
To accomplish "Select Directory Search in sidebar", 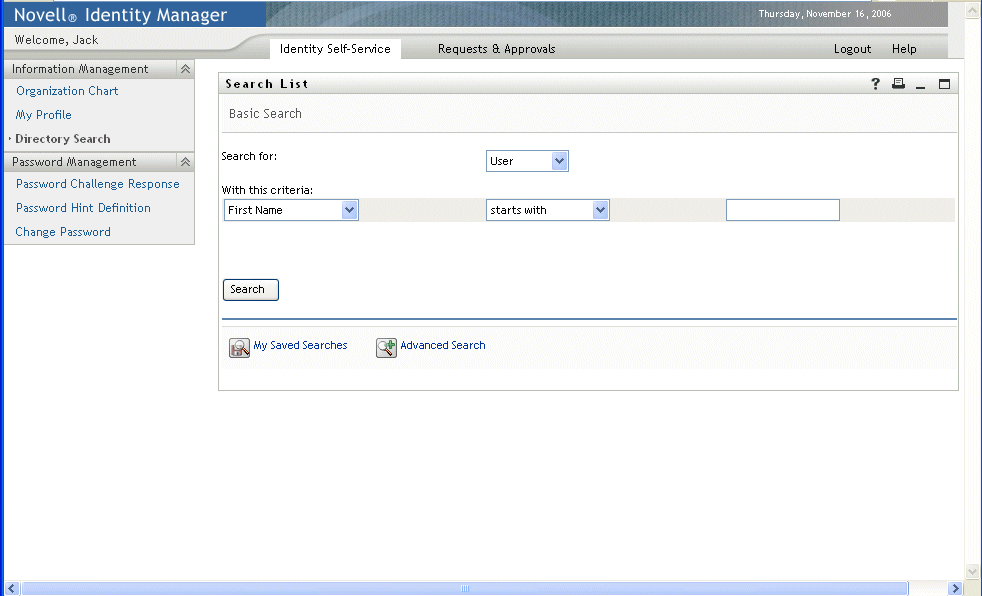I will click(63, 139).
